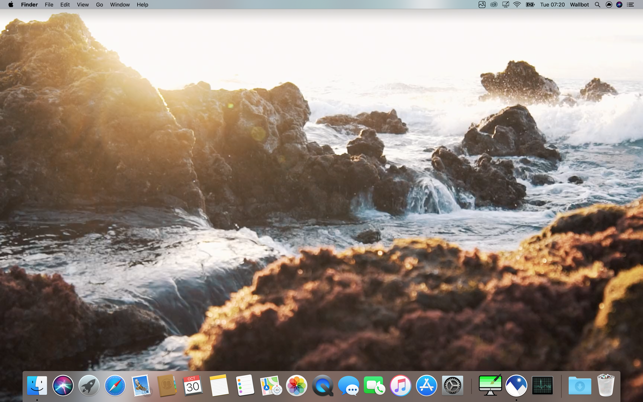643x402 pixels.
Task: Open the Messages app
Action: [349, 385]
